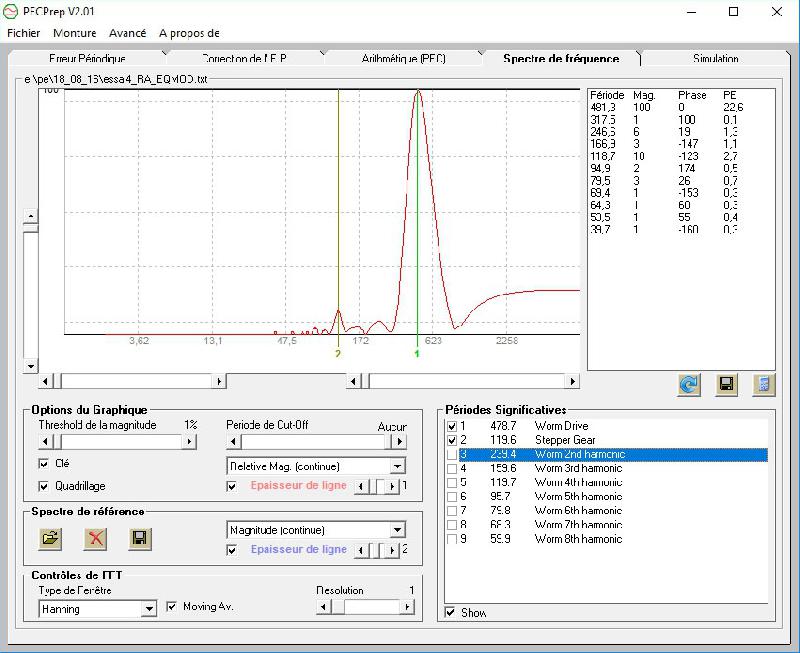Image resolution: width=800 pixels, height=653 pixels.
Task: Click the save peaks floppy icon
Action: pyautogui.click(x=727, y=385)
